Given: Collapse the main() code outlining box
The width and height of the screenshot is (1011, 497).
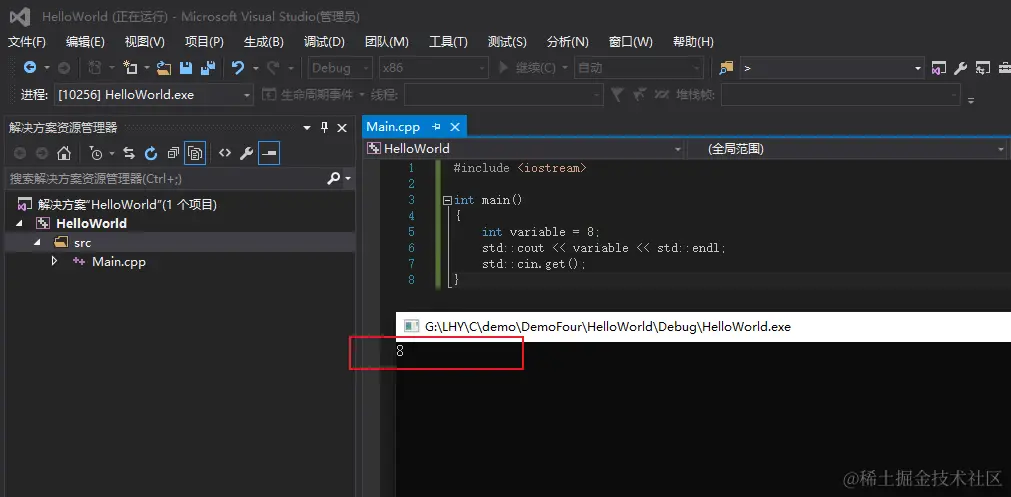Looking at the screenshot, I should (x=447, y=200).
